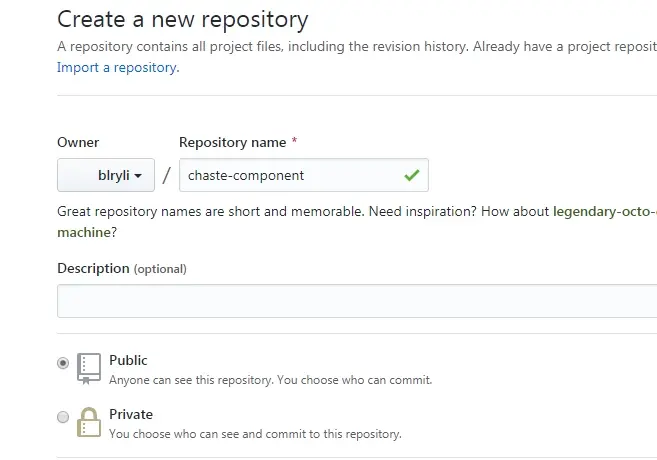Click the Description (optional) label
657x460 pixels.
121,268
